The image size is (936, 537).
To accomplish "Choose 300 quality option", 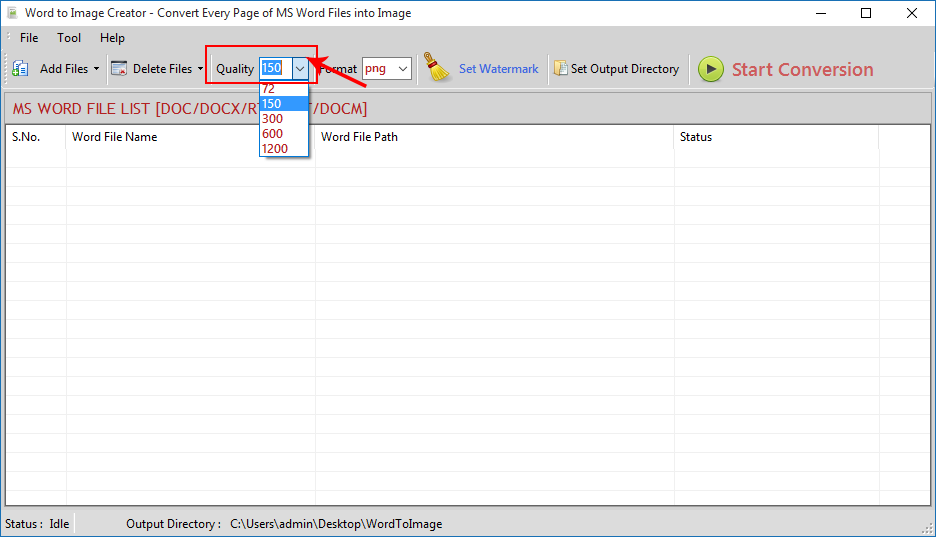I will [x=284, y=119].
